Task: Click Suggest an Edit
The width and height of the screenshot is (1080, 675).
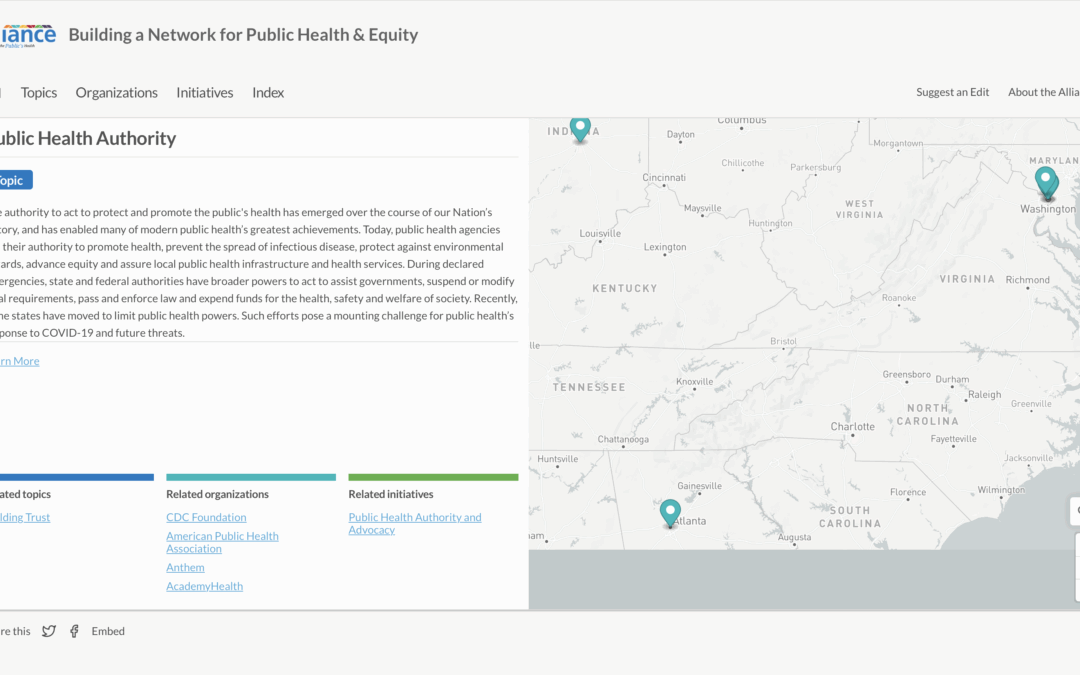Action: coord(952,92)
